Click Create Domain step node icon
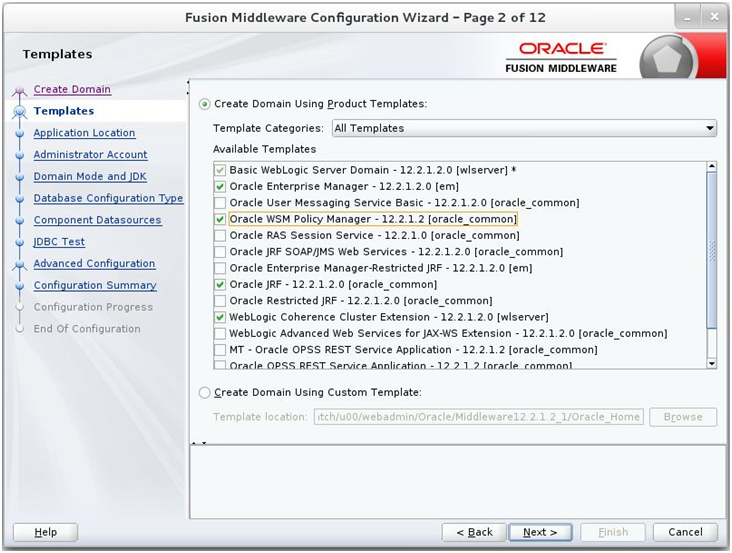 click(x=20, y=90)
